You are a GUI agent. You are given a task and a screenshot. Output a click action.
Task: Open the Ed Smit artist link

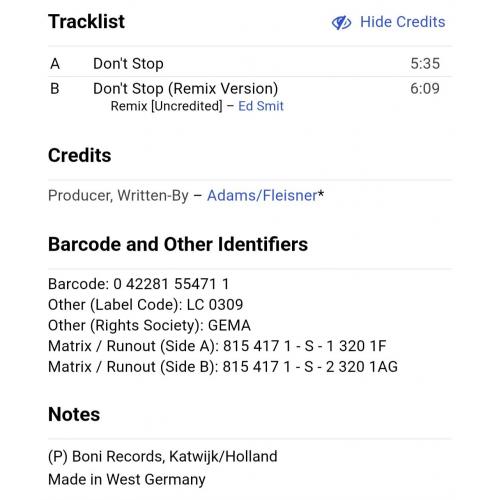261,106
